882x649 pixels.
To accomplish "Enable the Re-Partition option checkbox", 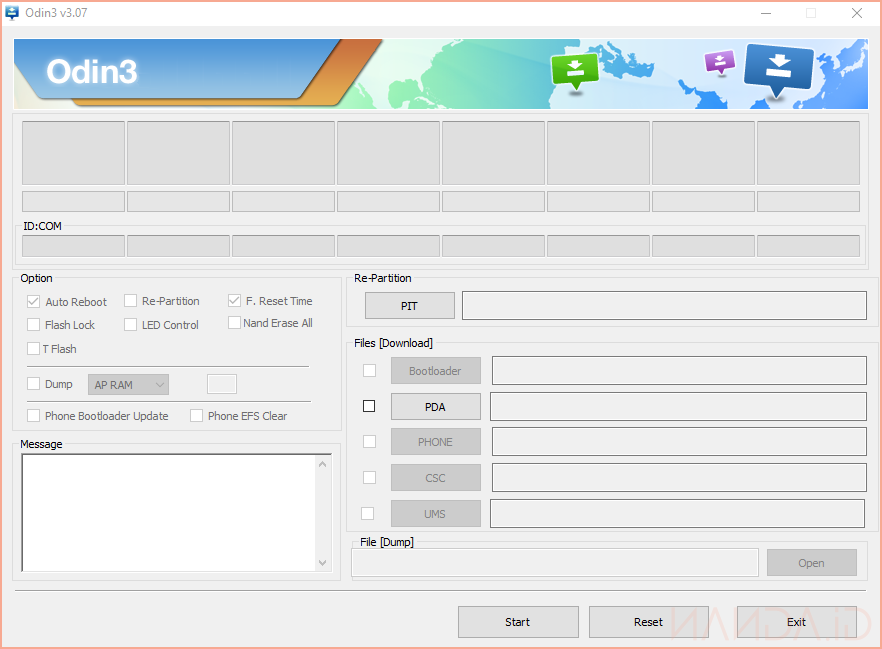I will pyautogui.click(x=131, y=301).
